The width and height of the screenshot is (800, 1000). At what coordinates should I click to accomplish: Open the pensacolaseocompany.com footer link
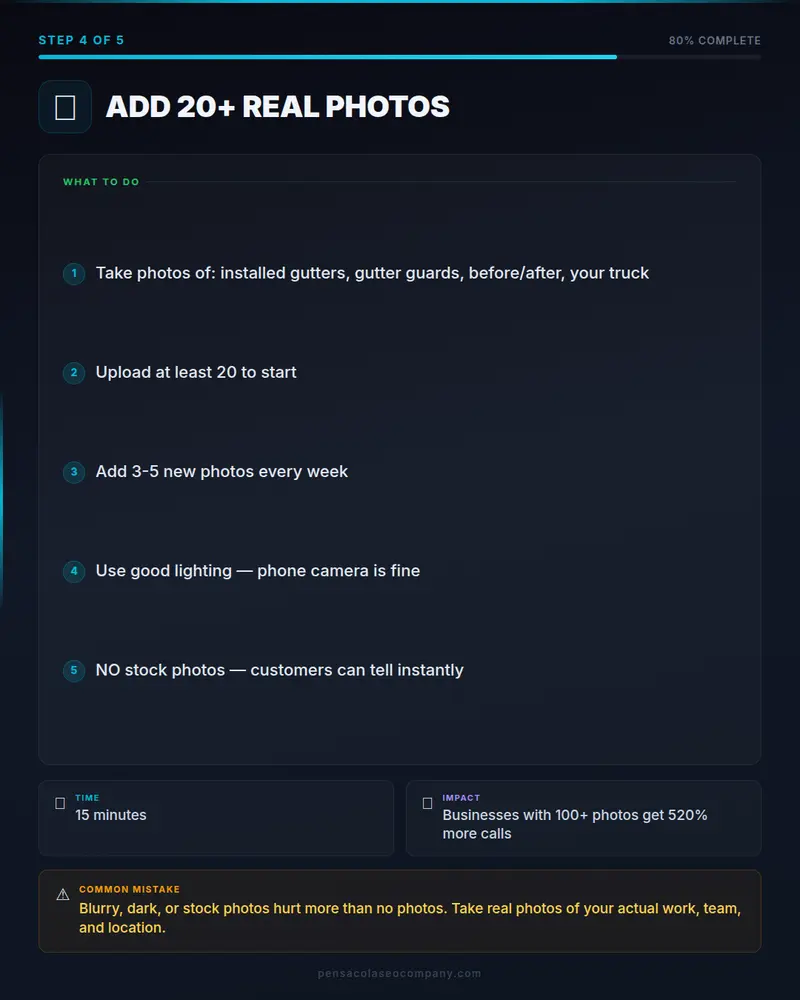[399, 973]
